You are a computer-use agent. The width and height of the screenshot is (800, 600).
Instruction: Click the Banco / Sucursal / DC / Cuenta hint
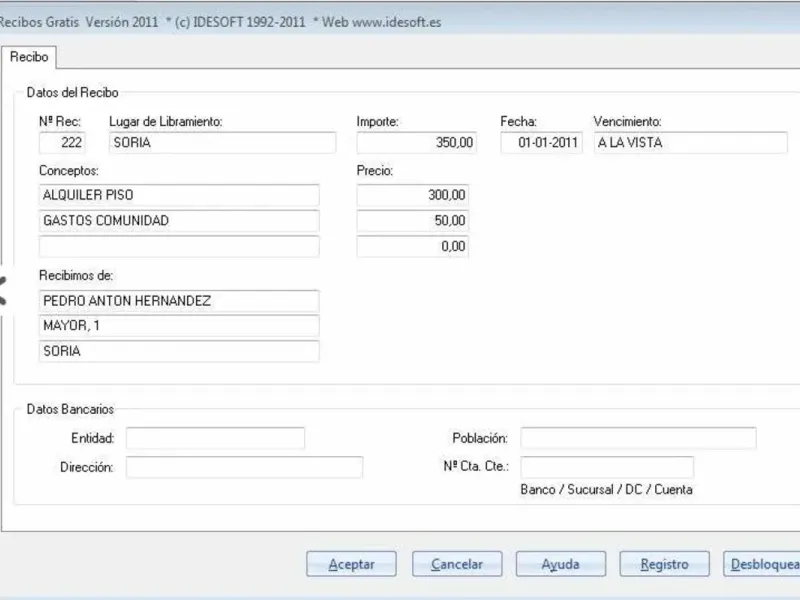pos(606,490)
